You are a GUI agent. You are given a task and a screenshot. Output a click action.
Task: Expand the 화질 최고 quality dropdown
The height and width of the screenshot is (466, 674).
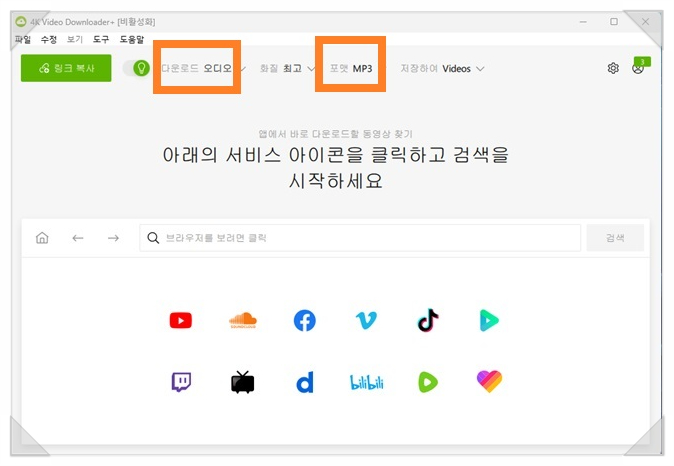click(x=287, y=68)
